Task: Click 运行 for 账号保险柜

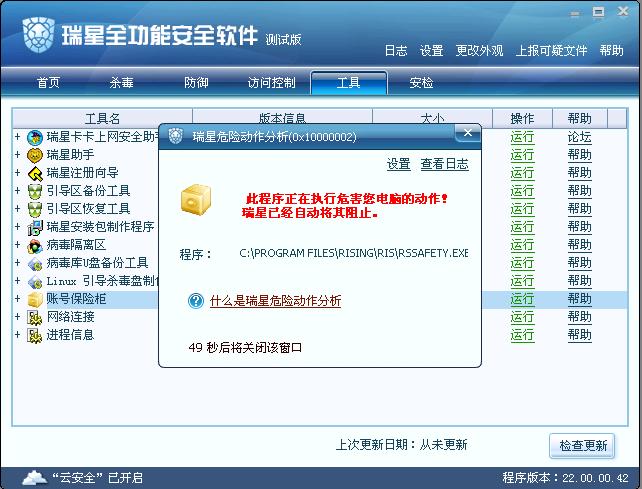Action: (x=522, y=299)
